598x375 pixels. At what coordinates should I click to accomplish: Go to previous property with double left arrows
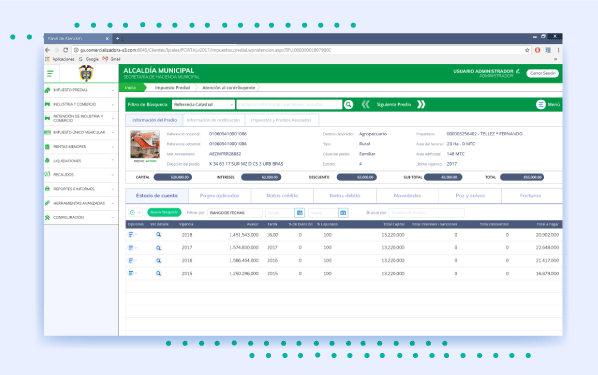tap(365, 105)
